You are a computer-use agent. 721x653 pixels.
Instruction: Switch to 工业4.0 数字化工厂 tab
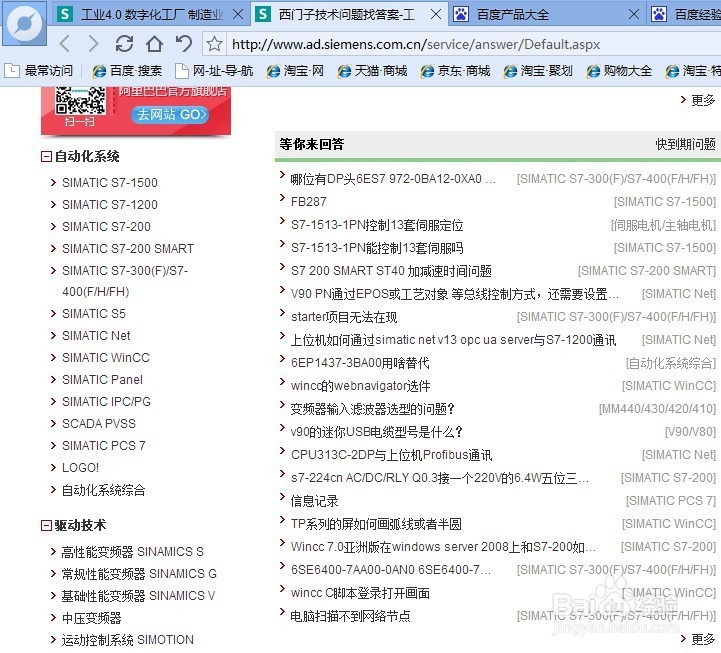pyautogui.click(x=152, y=15)
